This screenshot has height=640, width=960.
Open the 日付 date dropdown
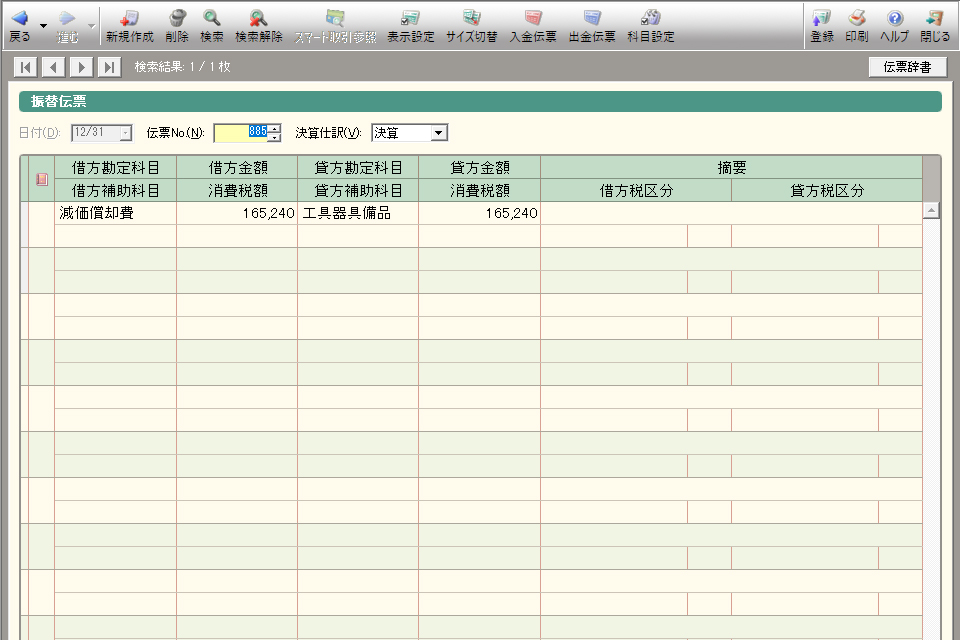coord(126,133)
